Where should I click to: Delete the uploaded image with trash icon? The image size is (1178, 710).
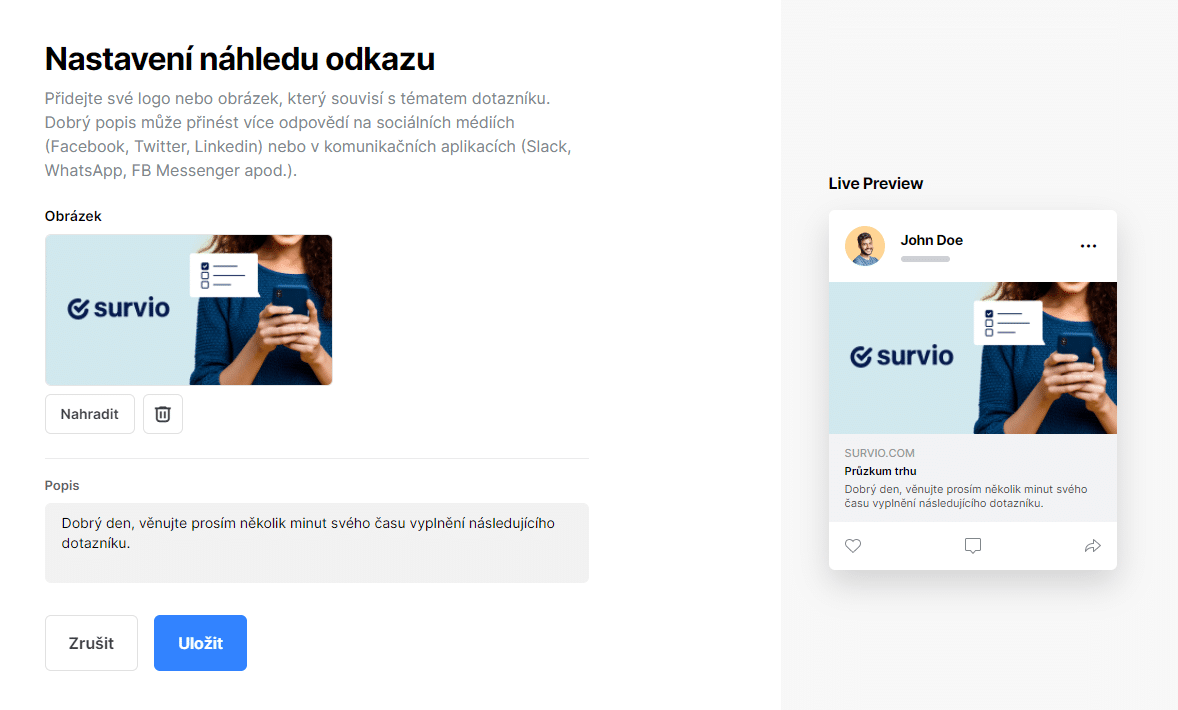click(163, 414)
